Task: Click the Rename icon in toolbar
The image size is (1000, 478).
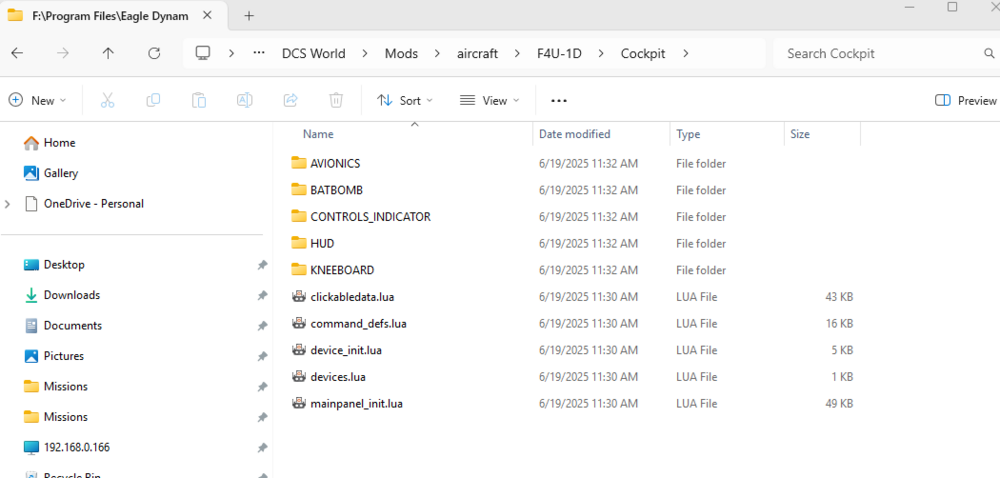Action: (x=244, y=100)
